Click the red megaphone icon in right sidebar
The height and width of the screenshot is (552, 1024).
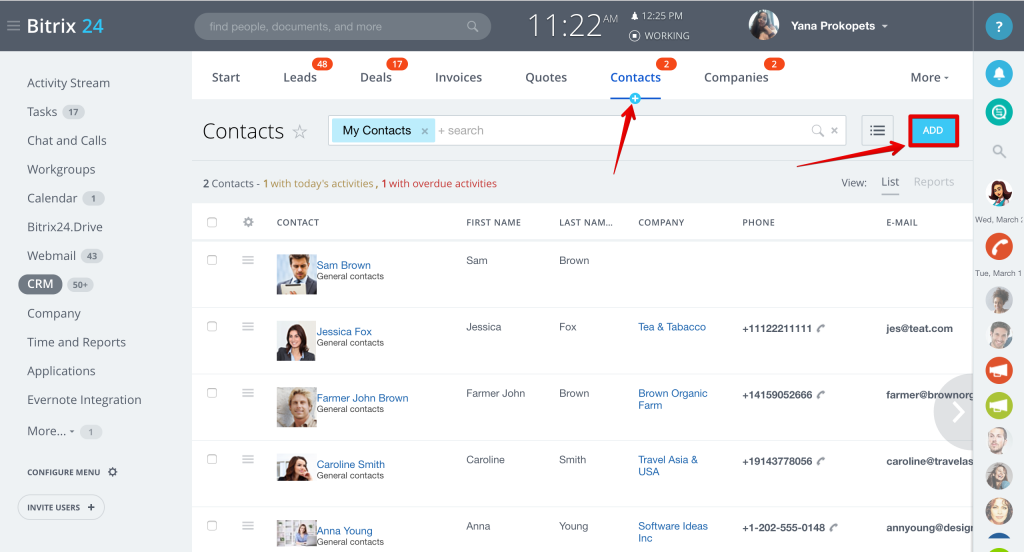point(999,370)
